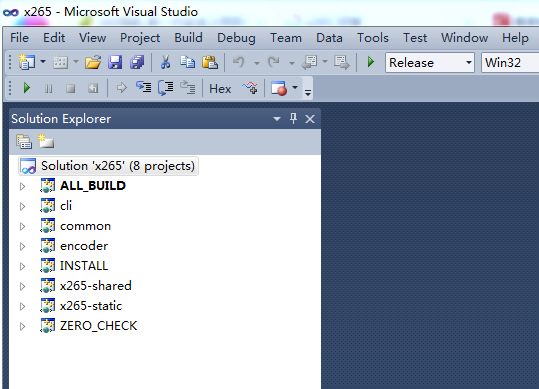Open the Build menu
The image size is (539, 389).
tap(188, 37)
